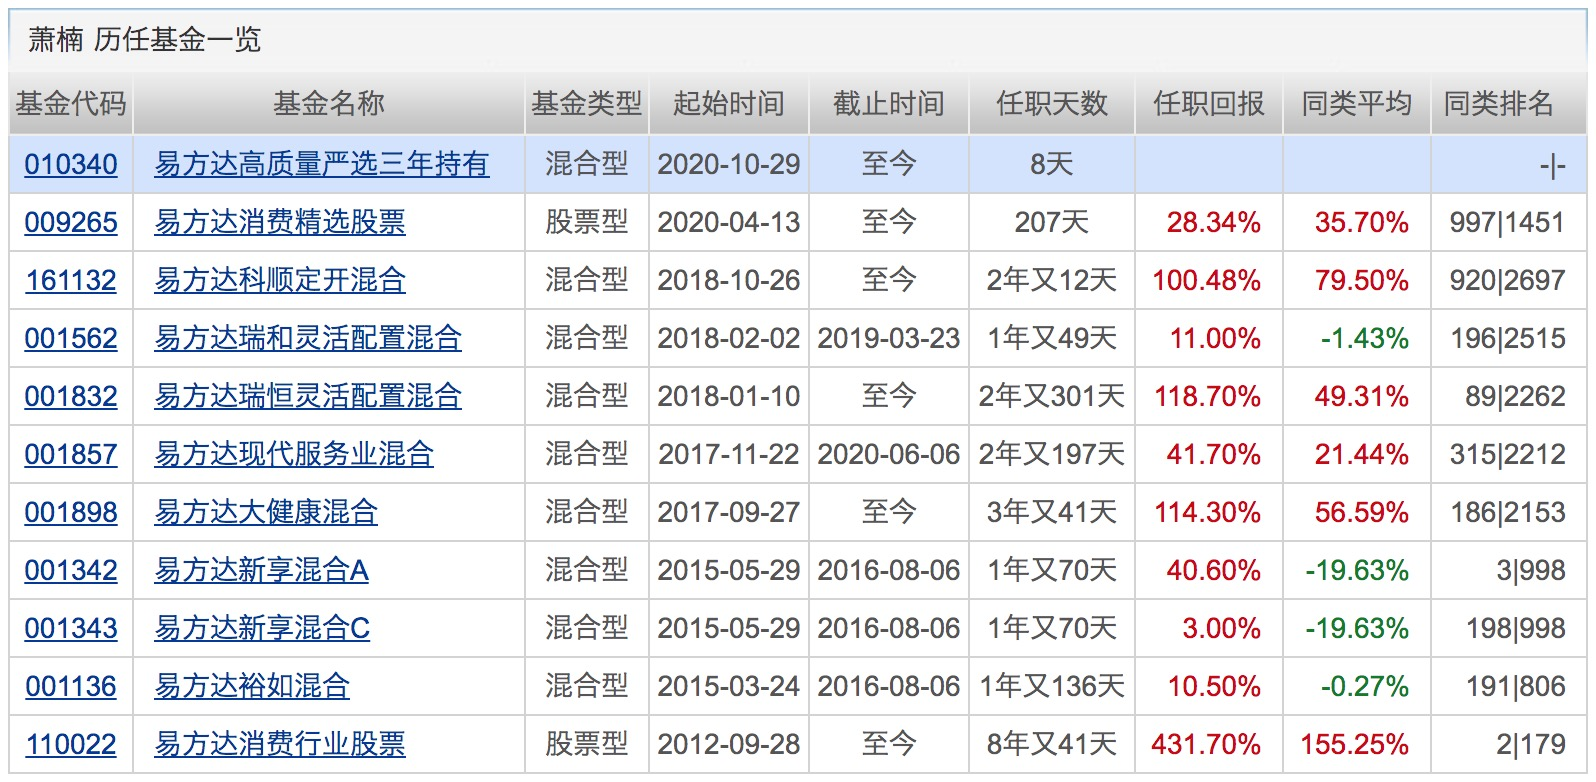Image resolution: width=1596 pixels, height=782 pixels.
Task: Open 易方达高质量严选三年持有 fund page
Action: [x=322, y=164]
